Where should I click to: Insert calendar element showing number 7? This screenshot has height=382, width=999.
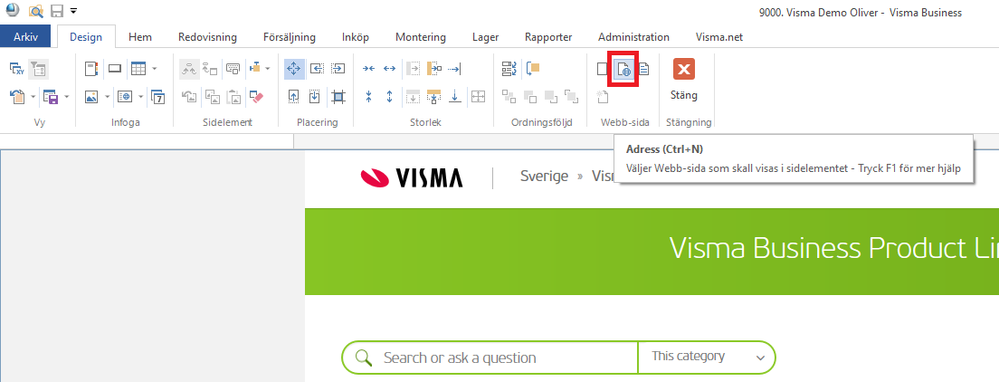click(x=158, y=97)
